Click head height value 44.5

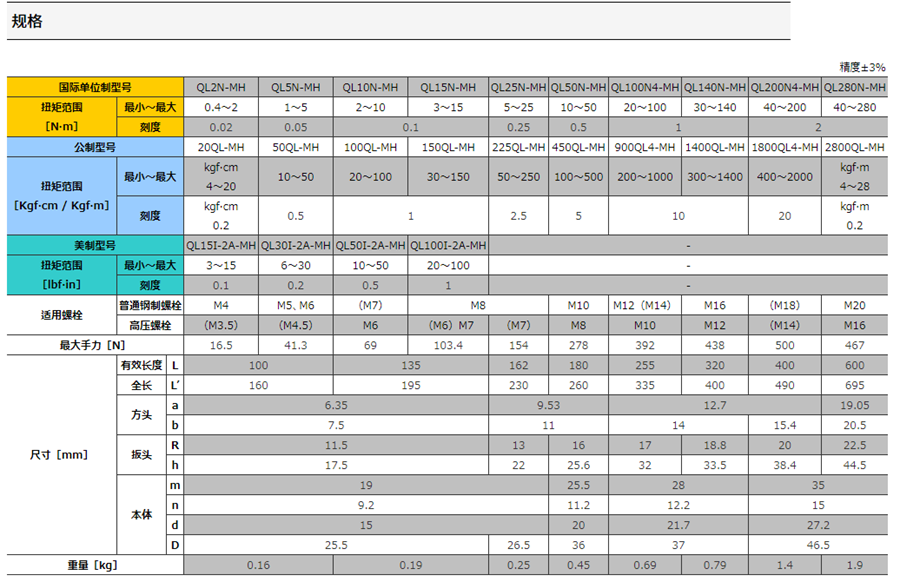point(855,465)
